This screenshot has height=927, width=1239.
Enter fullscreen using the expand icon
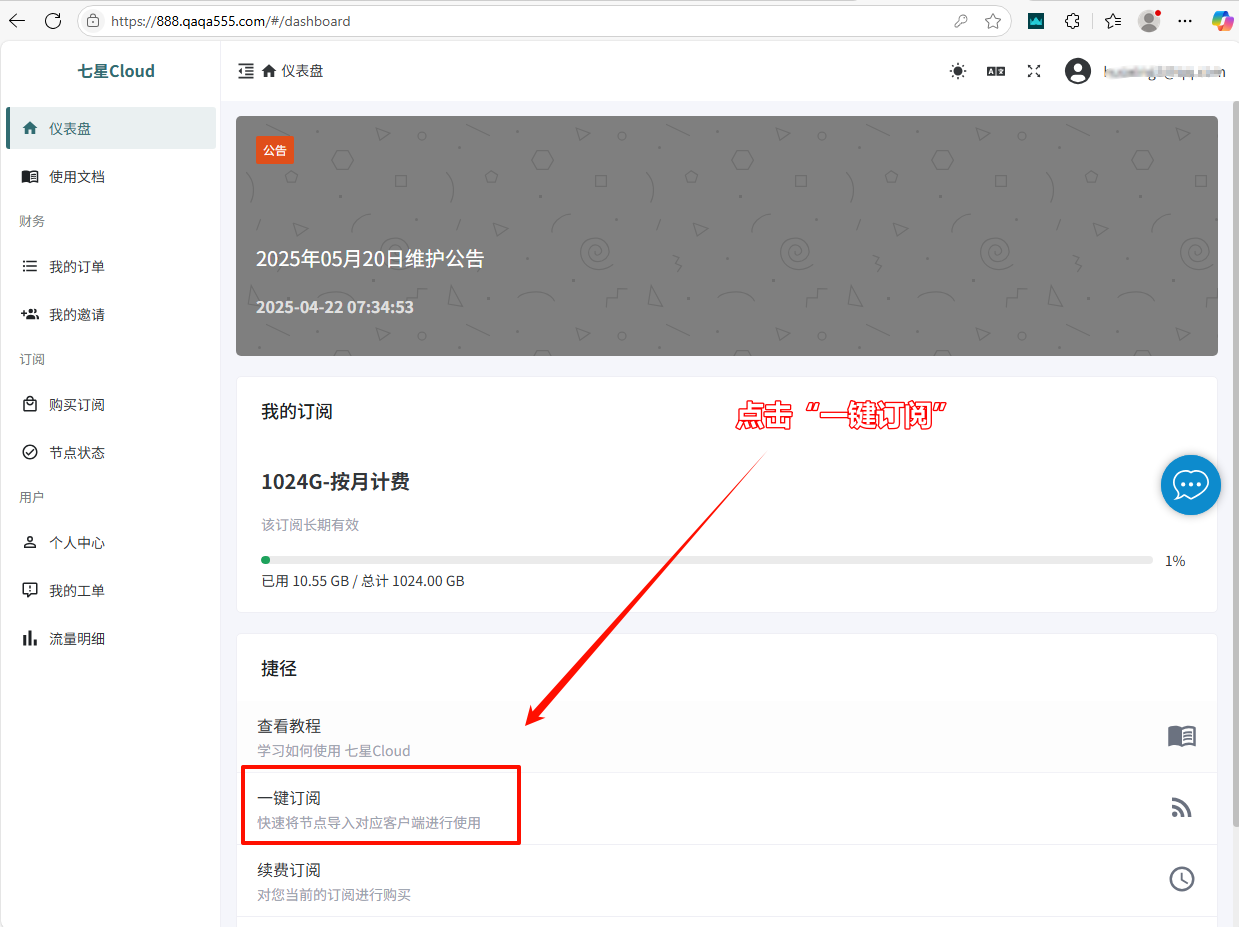click(x=1034, y=71)
